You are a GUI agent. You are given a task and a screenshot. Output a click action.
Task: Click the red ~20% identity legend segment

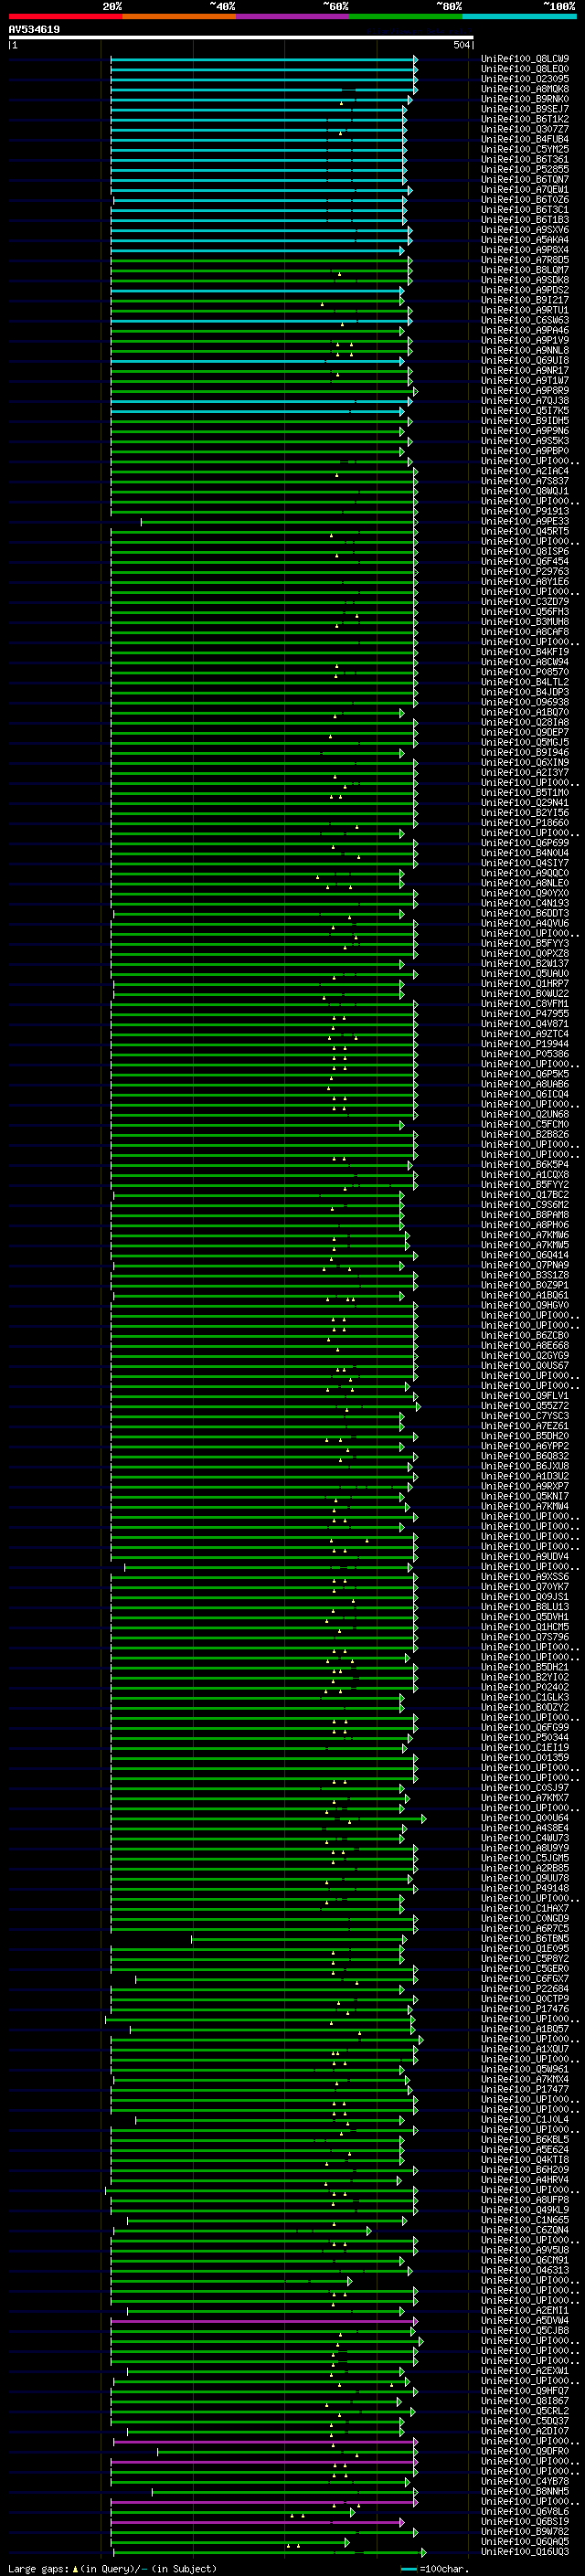(65, 16)
